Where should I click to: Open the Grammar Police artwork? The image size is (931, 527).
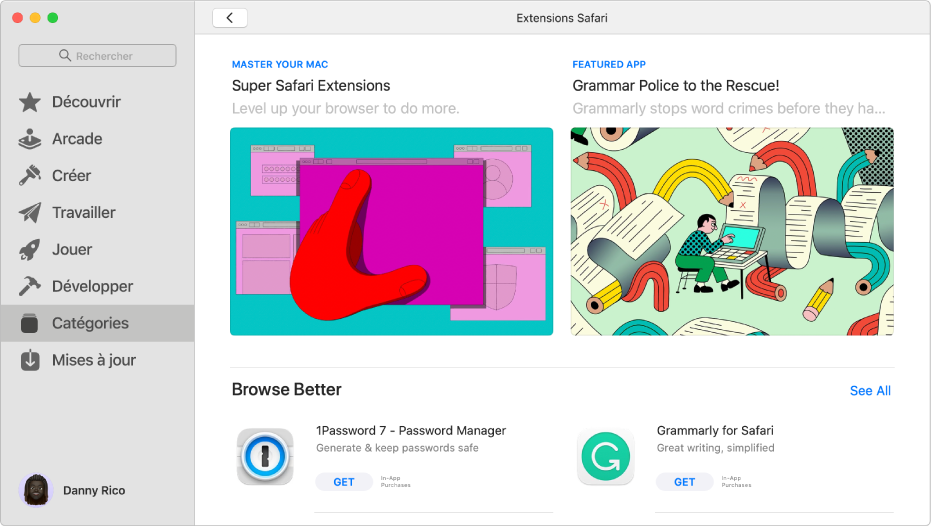(x=732, y=231)
